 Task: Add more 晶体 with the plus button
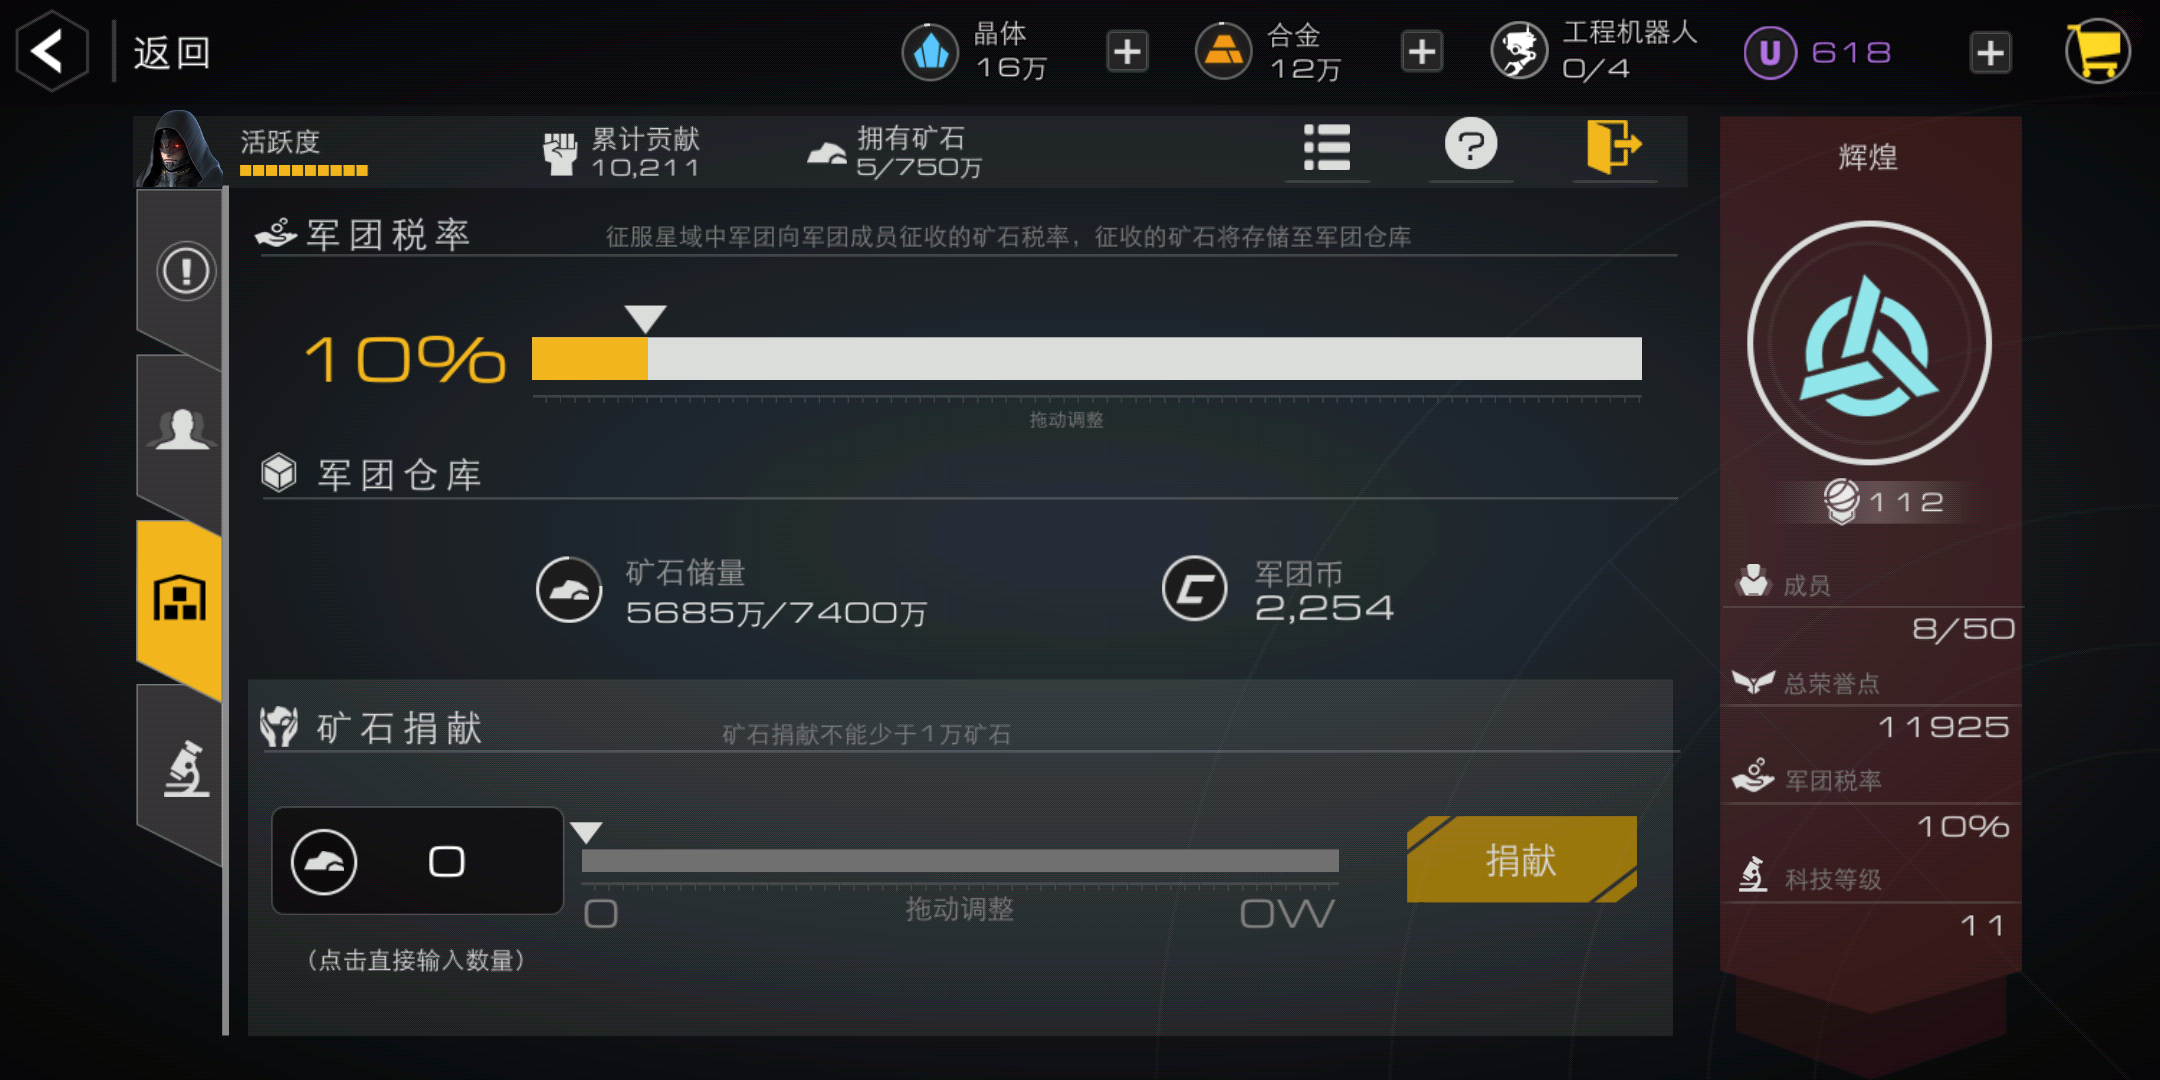point(1127,52)
